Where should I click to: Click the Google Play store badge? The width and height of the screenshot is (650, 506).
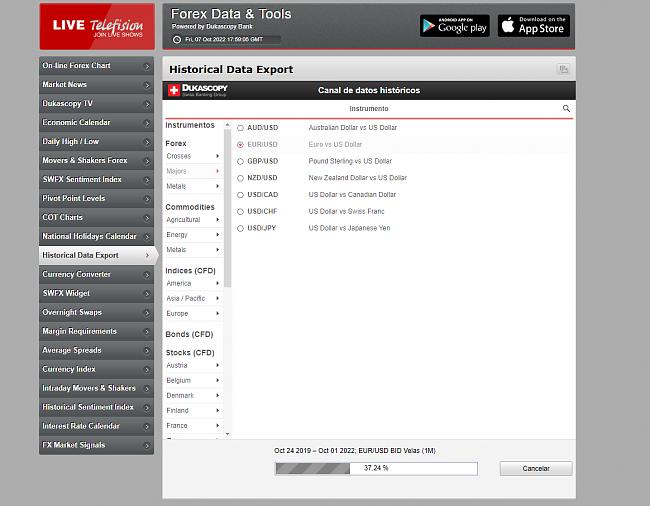pos(454,26)
